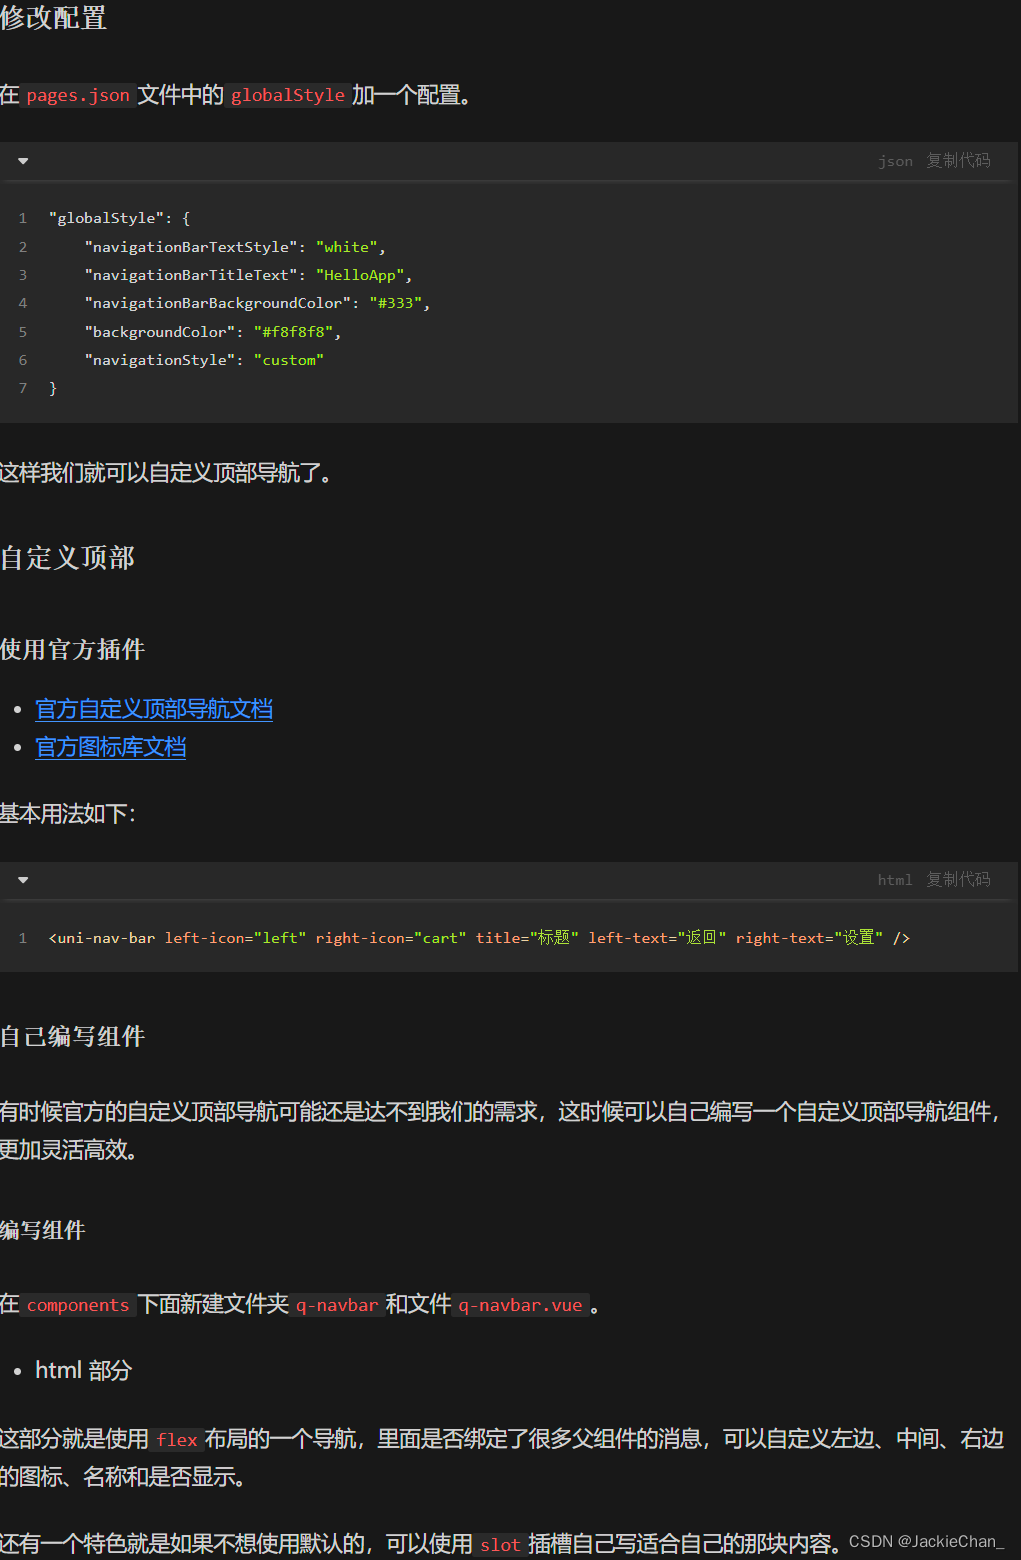Click the bullet item html 部分
Image resolution: width=1021 pixels, height=1560 pixels.
83,1370
